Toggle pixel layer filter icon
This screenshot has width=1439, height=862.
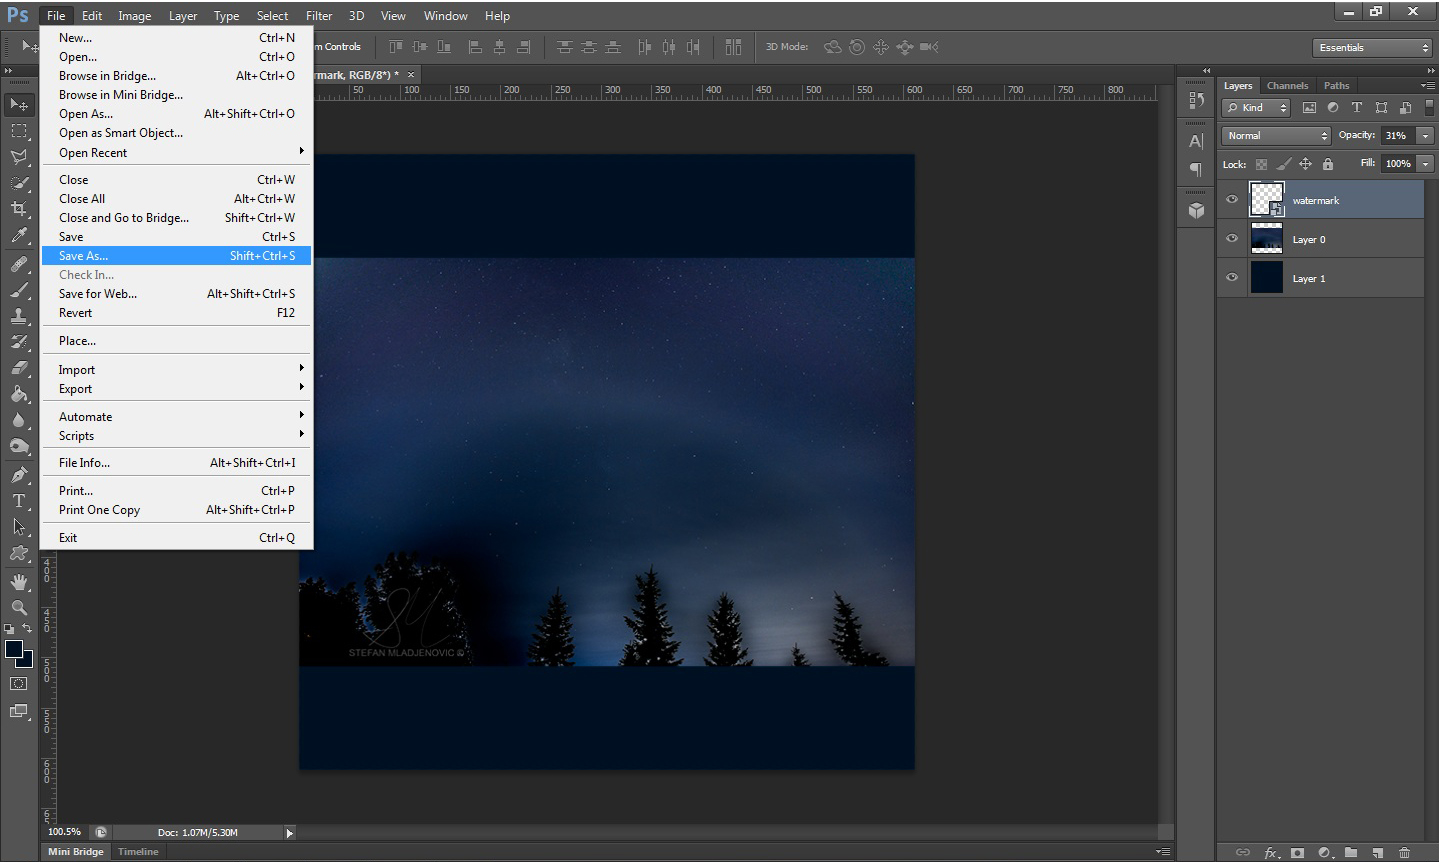(x=1309, y=108)
